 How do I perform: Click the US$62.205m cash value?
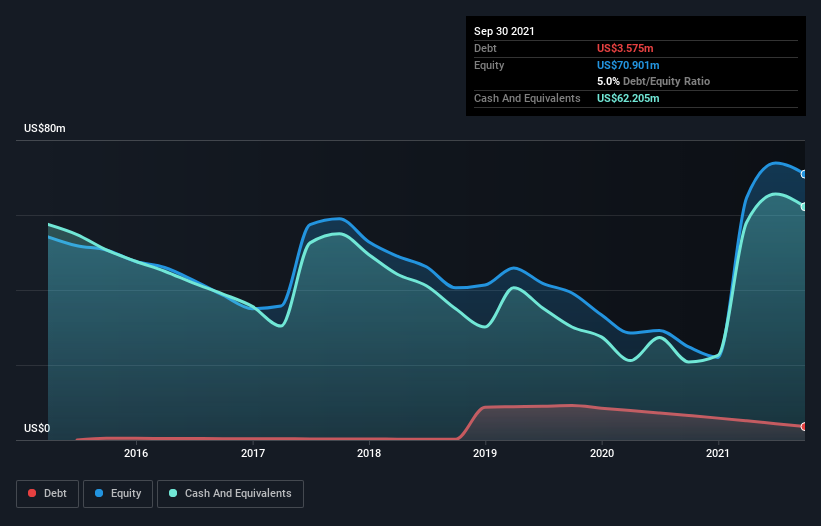coord(628,98)
